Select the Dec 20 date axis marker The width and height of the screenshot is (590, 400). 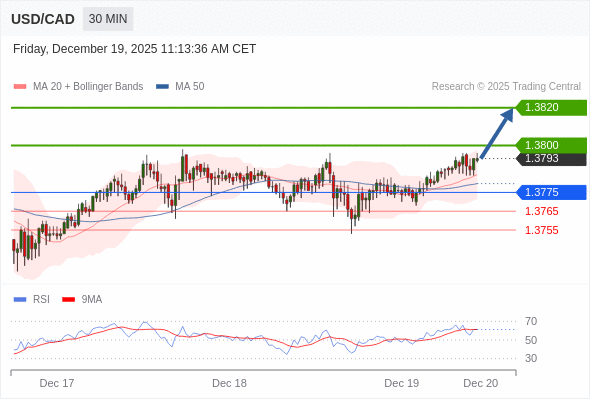pos(481,383)
